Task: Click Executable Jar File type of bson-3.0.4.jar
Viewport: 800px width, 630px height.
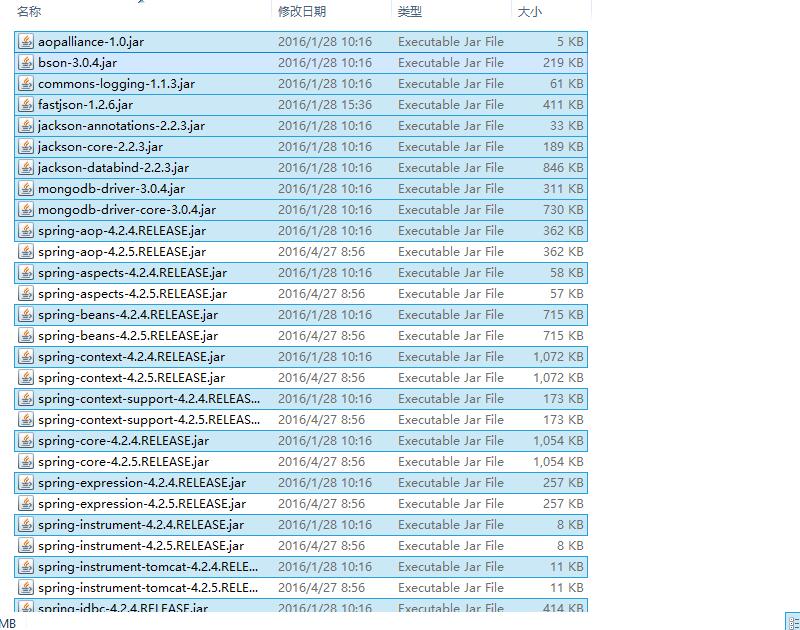Action: 451,63
